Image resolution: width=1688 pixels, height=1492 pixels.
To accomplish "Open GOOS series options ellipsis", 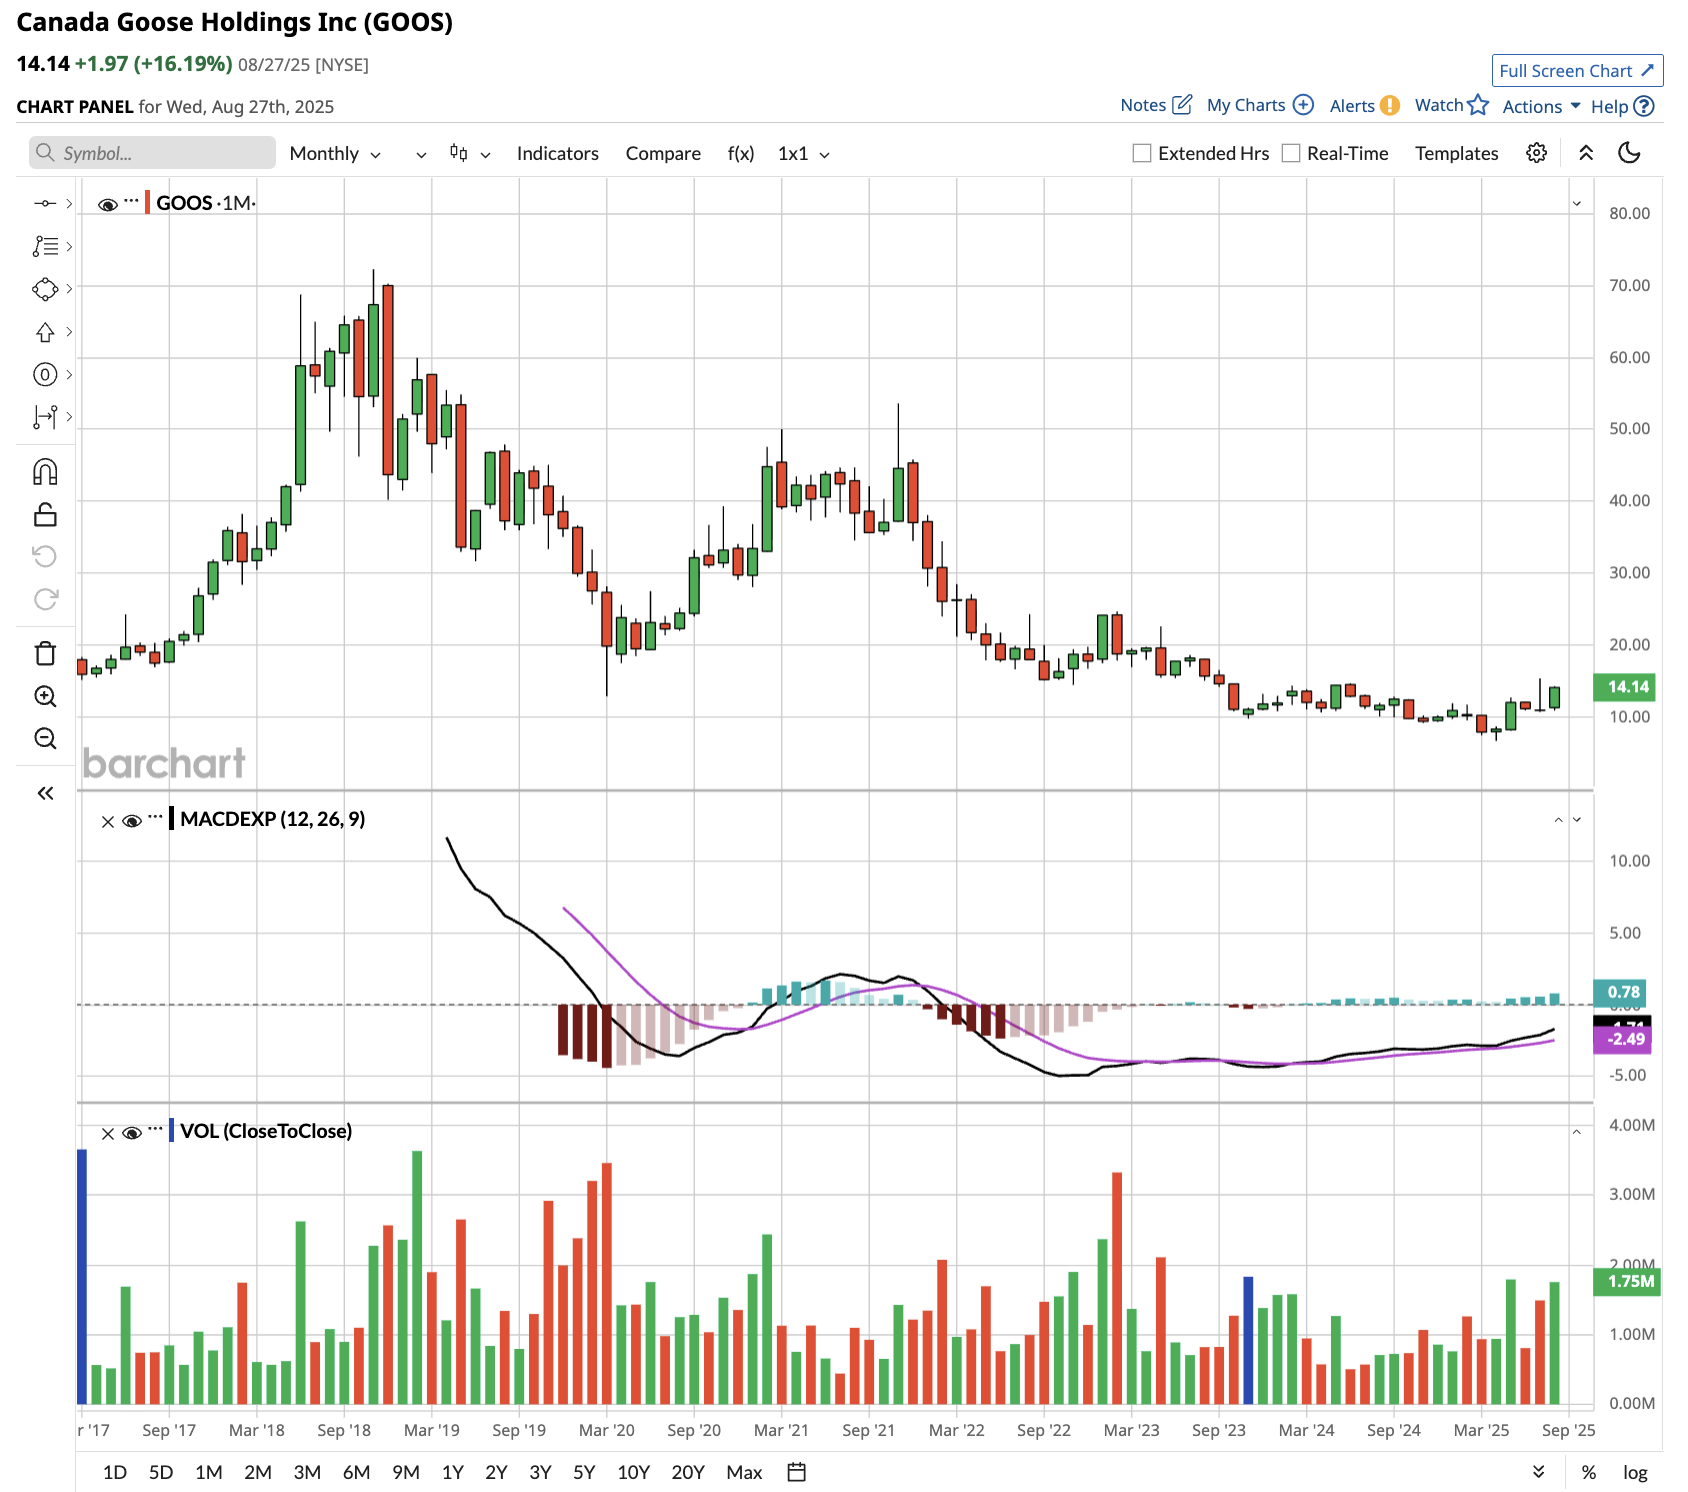I will point(132,200).
